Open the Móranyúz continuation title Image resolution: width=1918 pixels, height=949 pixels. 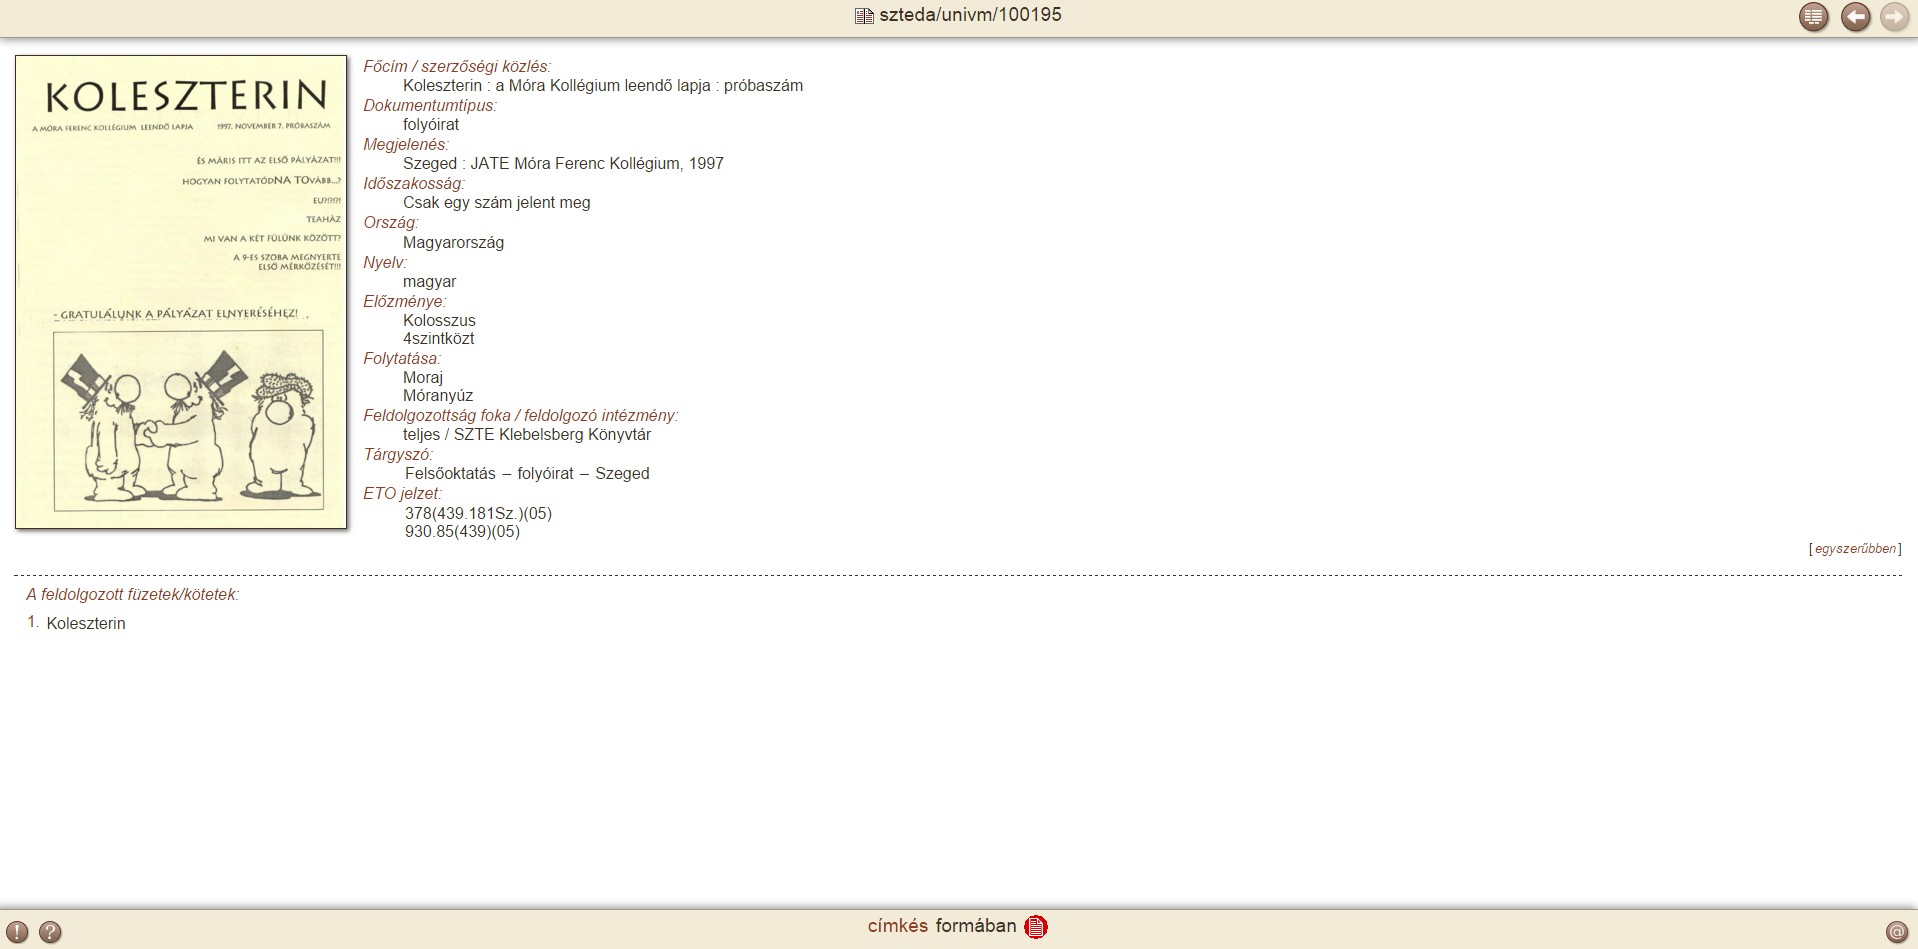pyautogui.click(x=438, y=396)
